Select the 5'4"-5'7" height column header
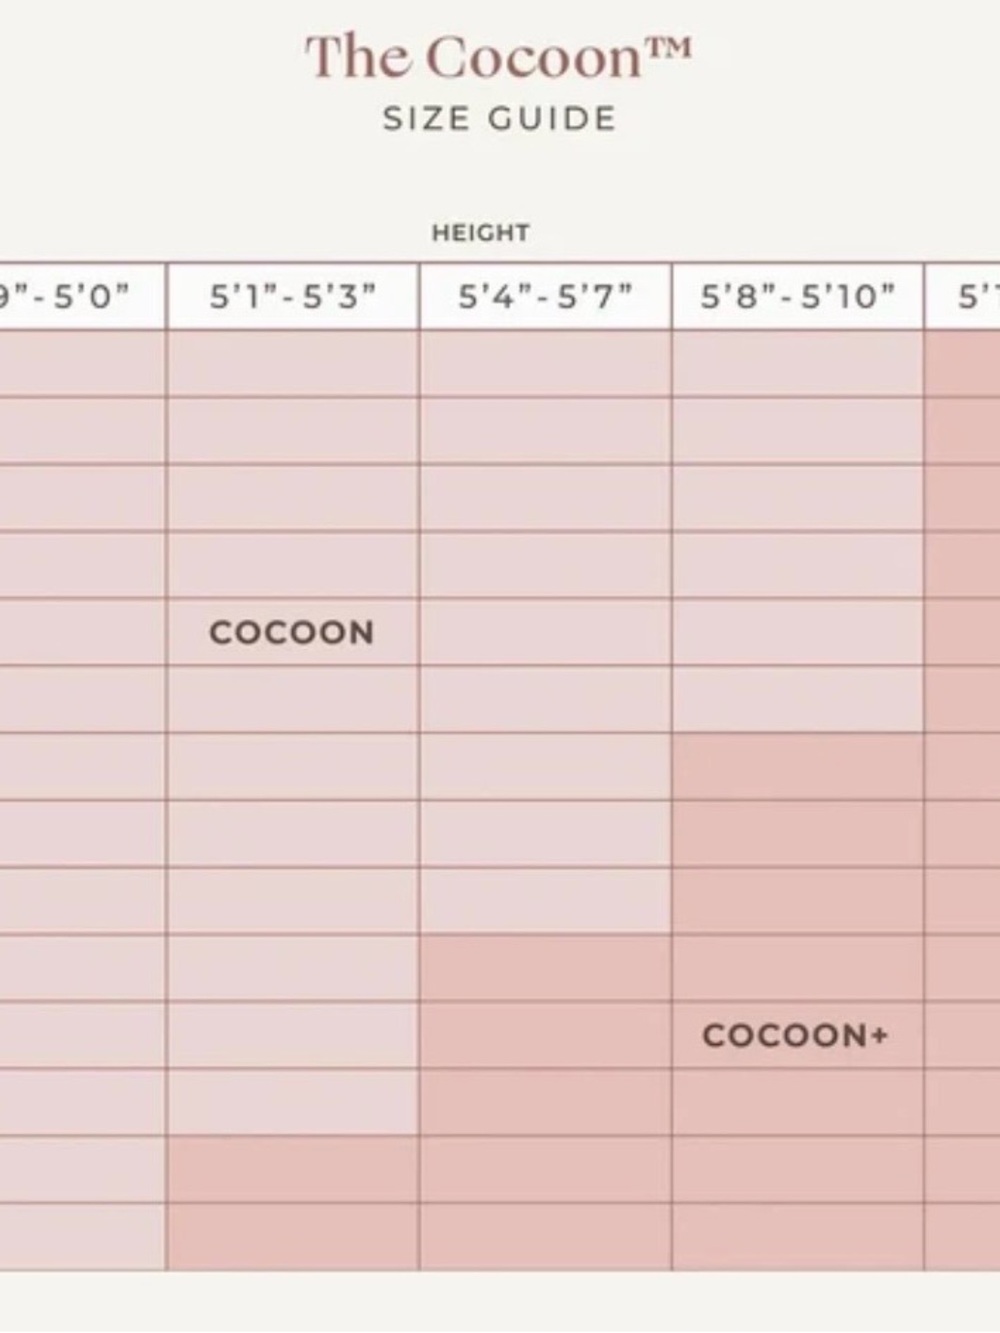 pyautogui.click(x=545, y=297)
